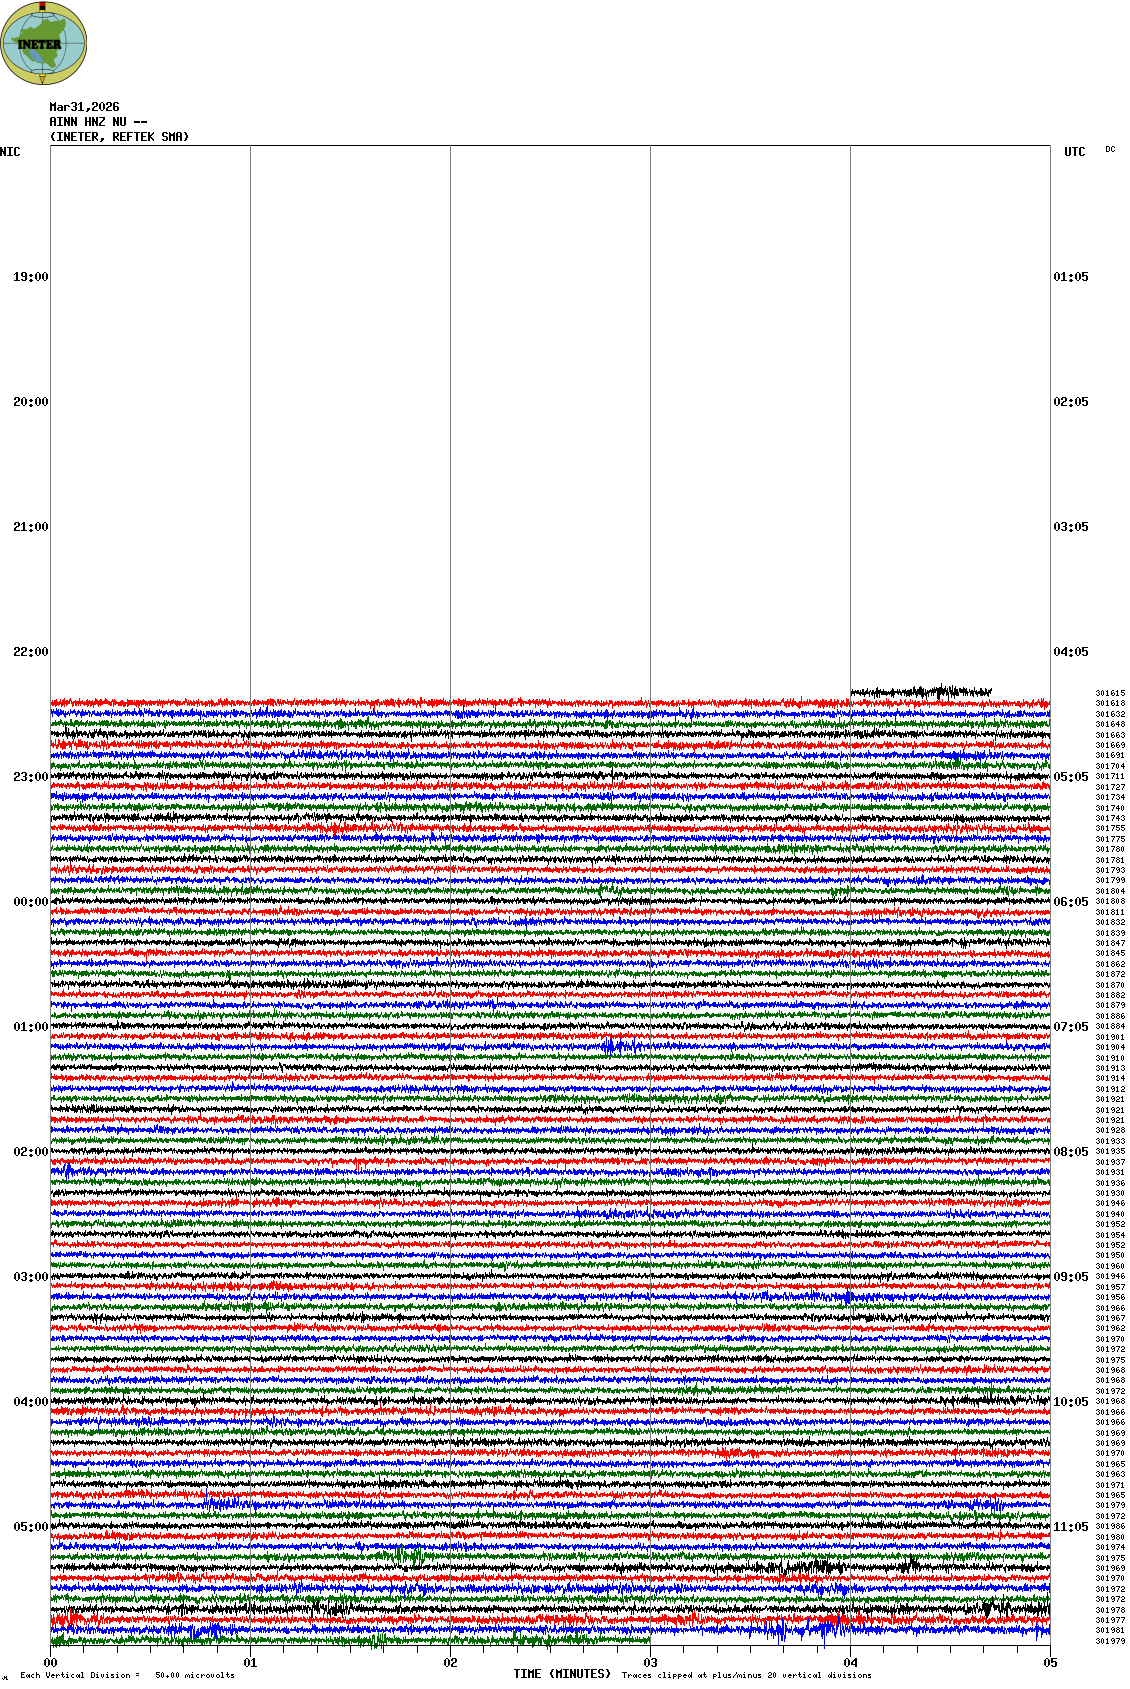Click the NIC timezone header
The image size is (1130, 1689).
pyautogui.click(x=10, y=152)
